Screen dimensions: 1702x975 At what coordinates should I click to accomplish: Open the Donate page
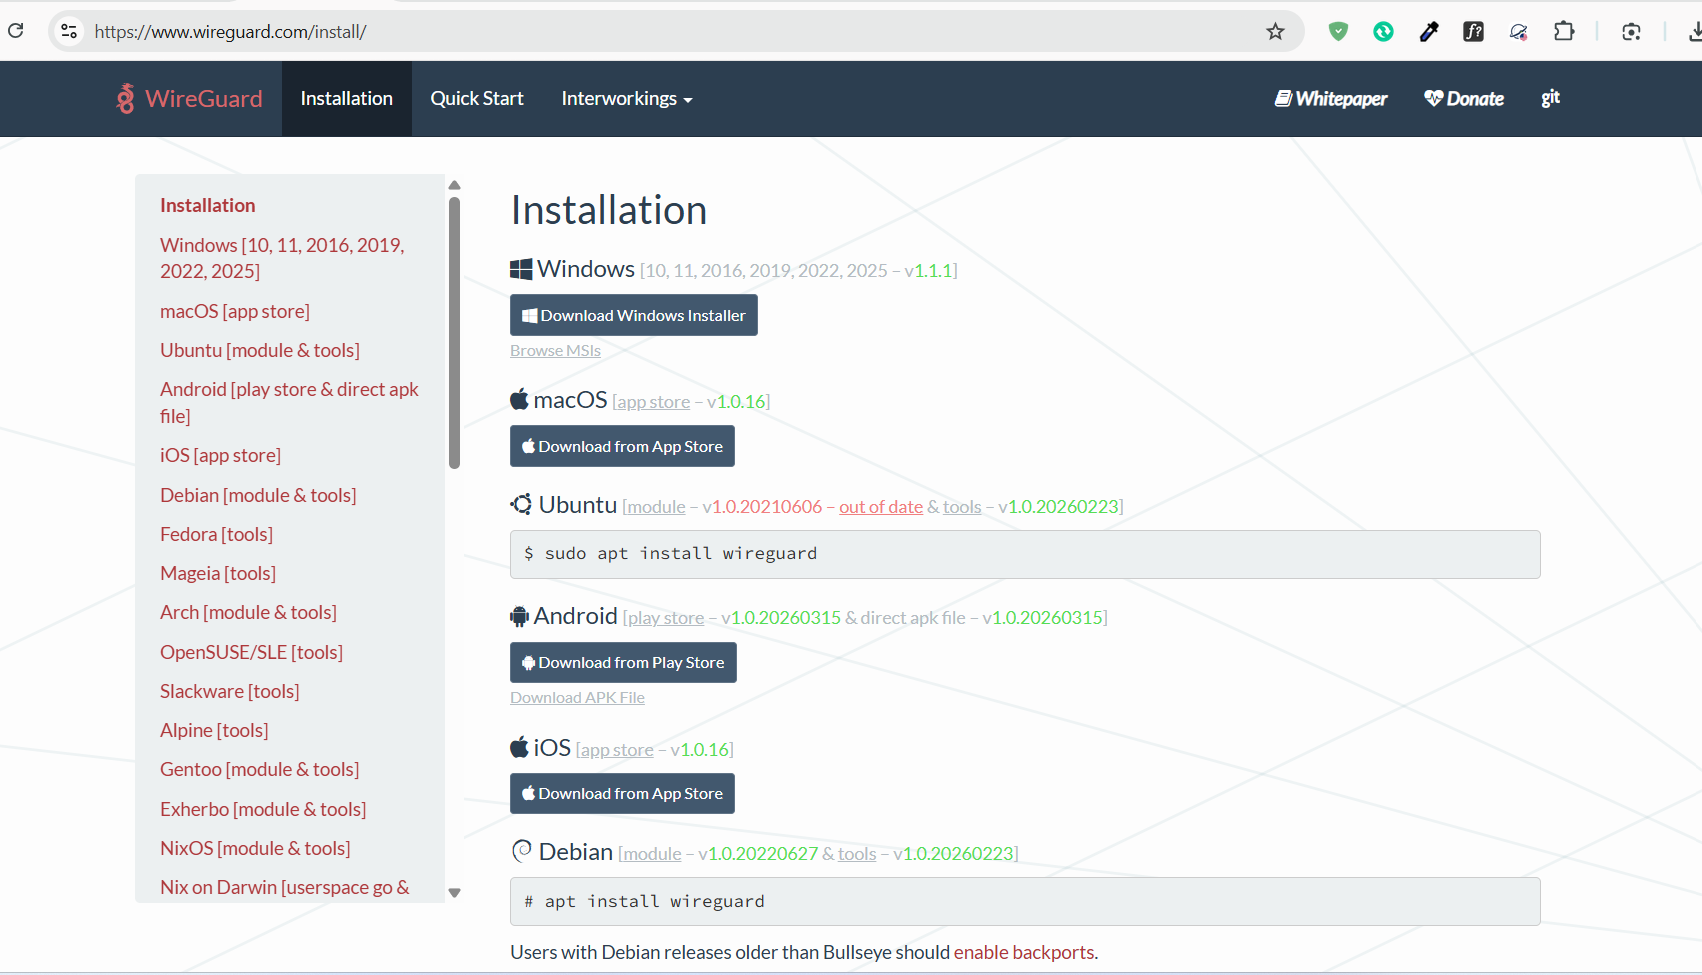tap(1464, 98)
